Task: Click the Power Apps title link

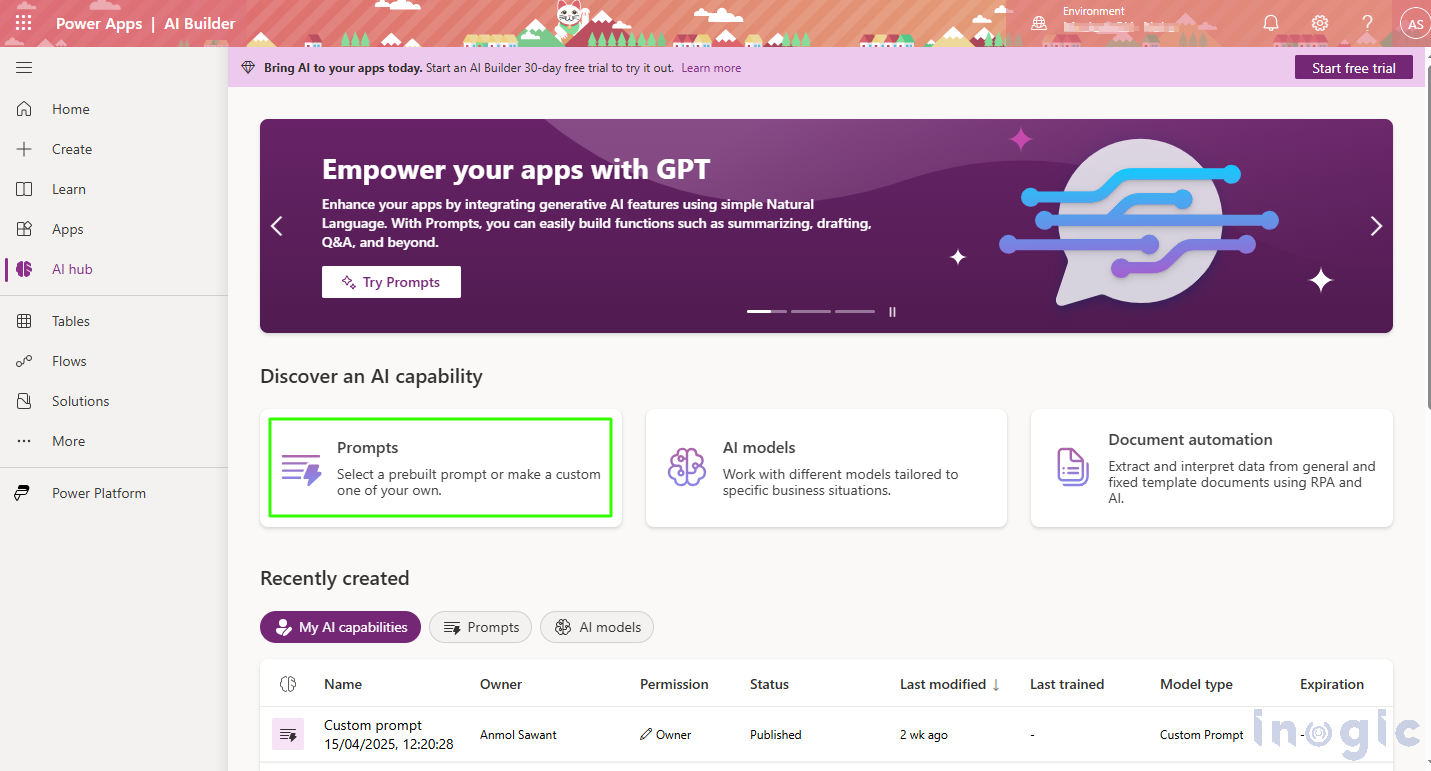Action: (99, 23)
